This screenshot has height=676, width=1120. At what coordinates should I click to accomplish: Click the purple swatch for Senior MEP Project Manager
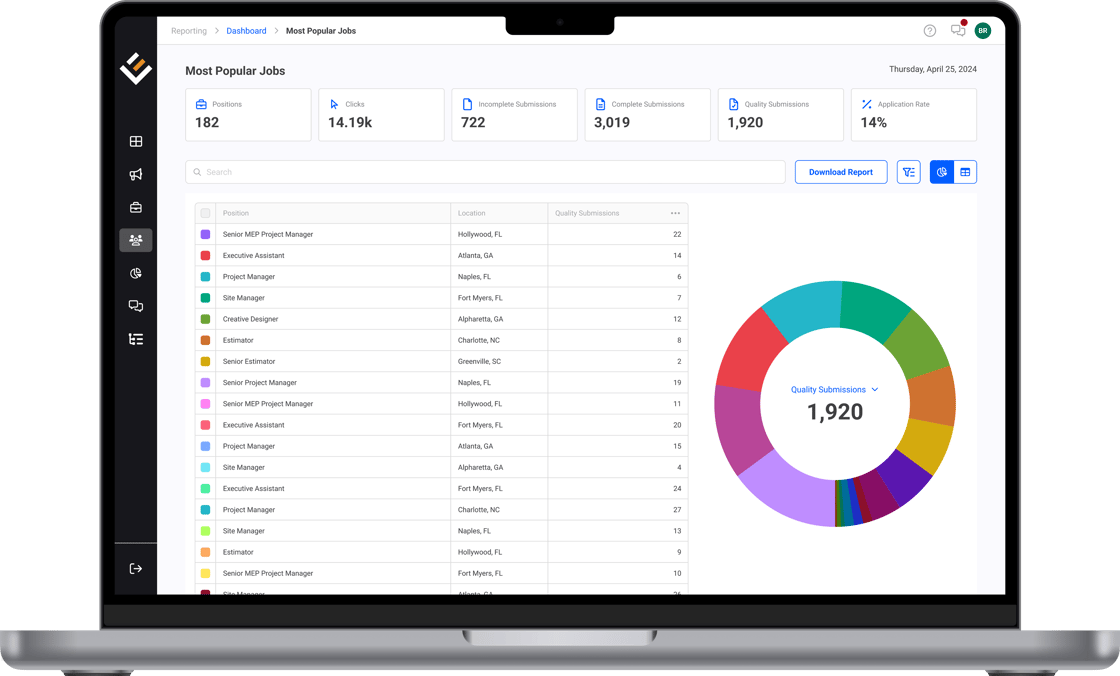point(205,234)
